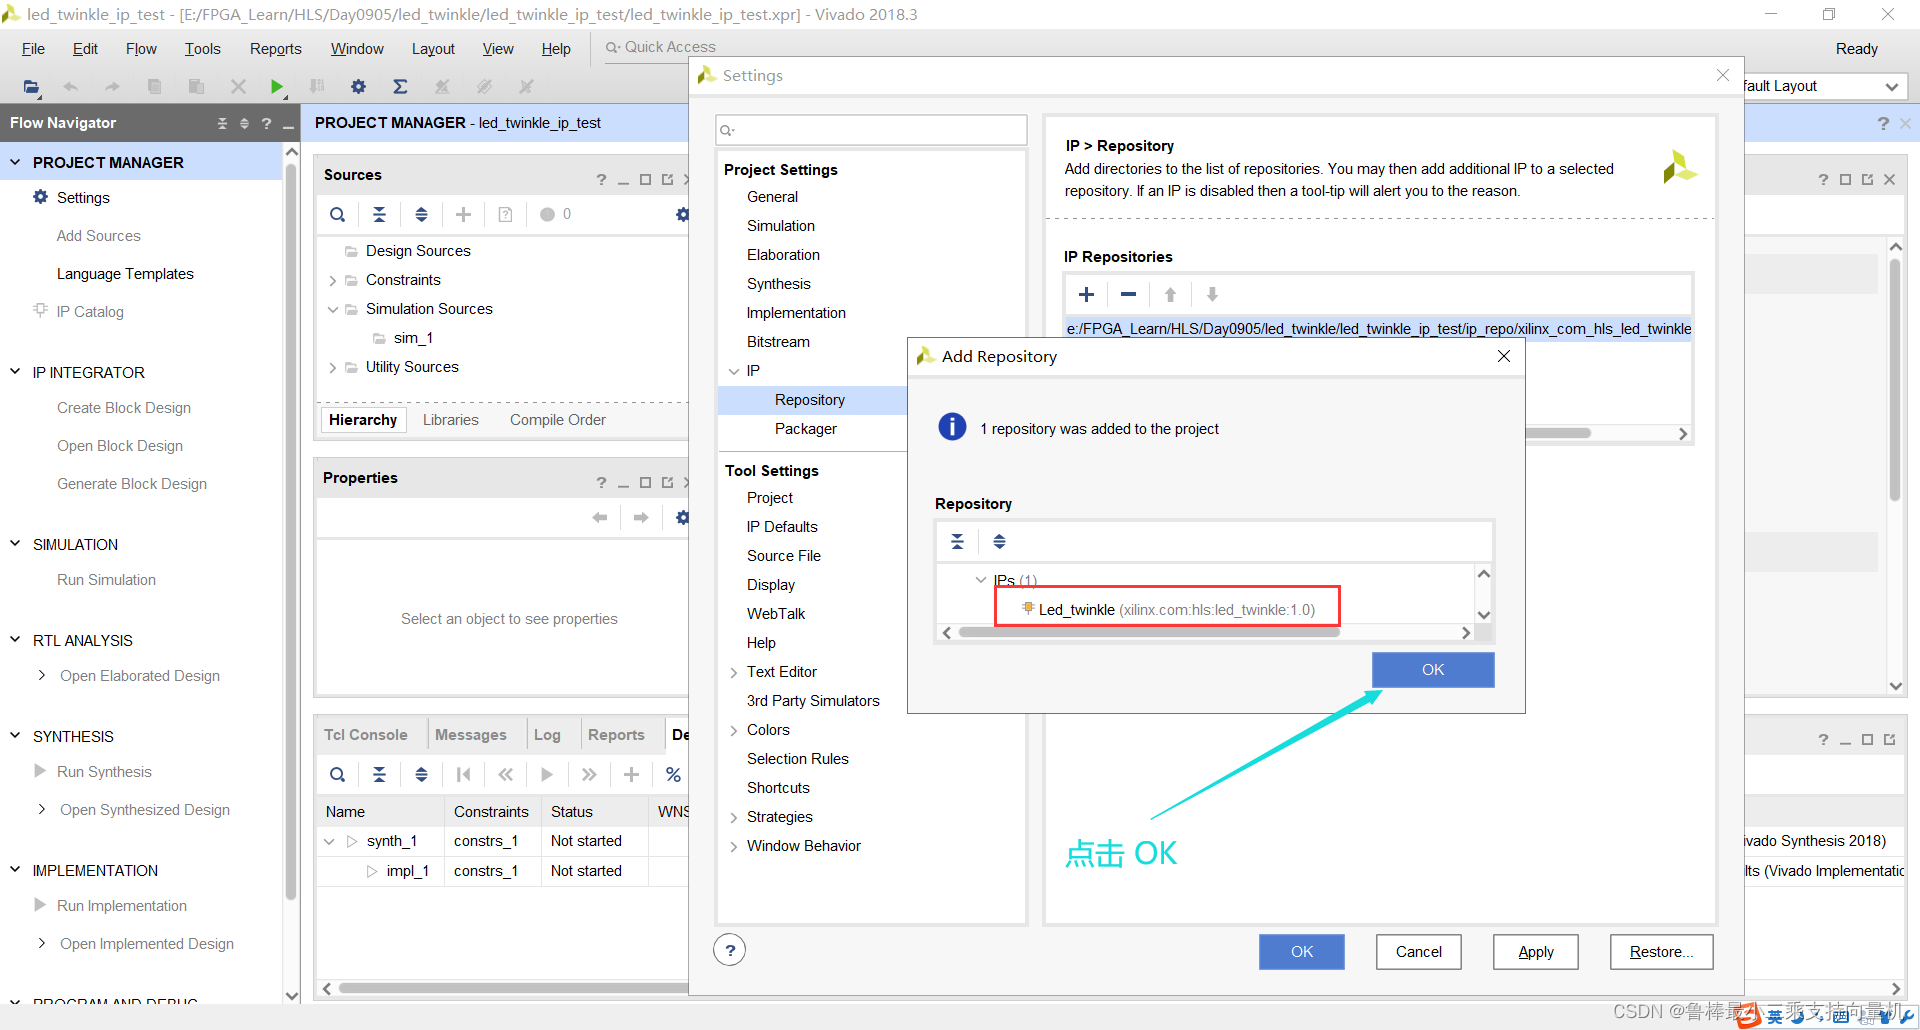Click Apply in the Settings dialog
Image resolution: width=1920 pixels, height=1030 pixels.
tap(1536, 952)
